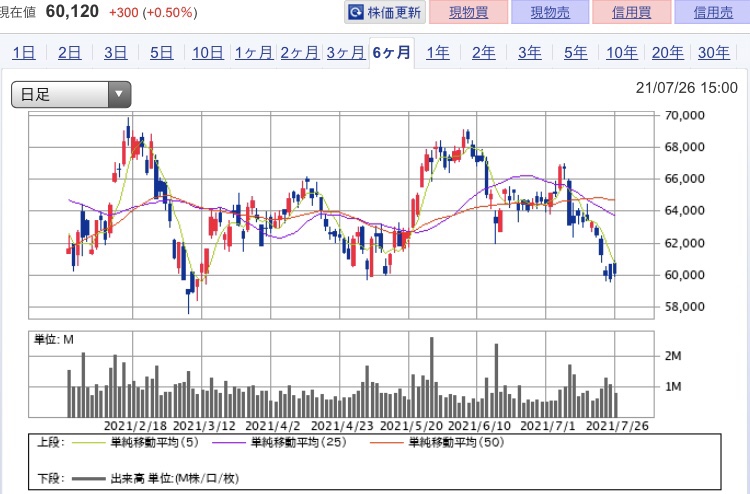The width and height of the screenshot is (750, 494).
Task: Click the 単純移動平均(25) legend entry
Action: [279, 442]
